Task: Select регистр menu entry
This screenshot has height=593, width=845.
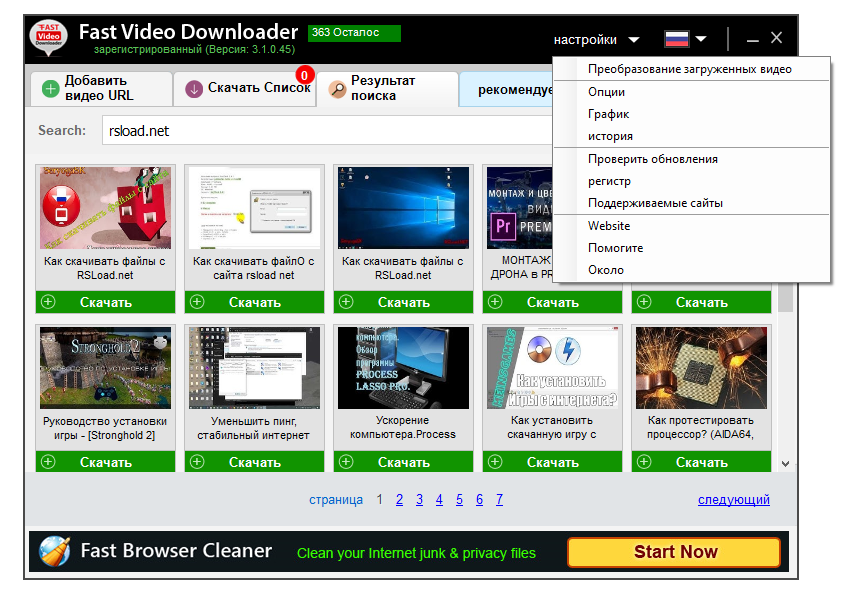Action: pos(691,181)
